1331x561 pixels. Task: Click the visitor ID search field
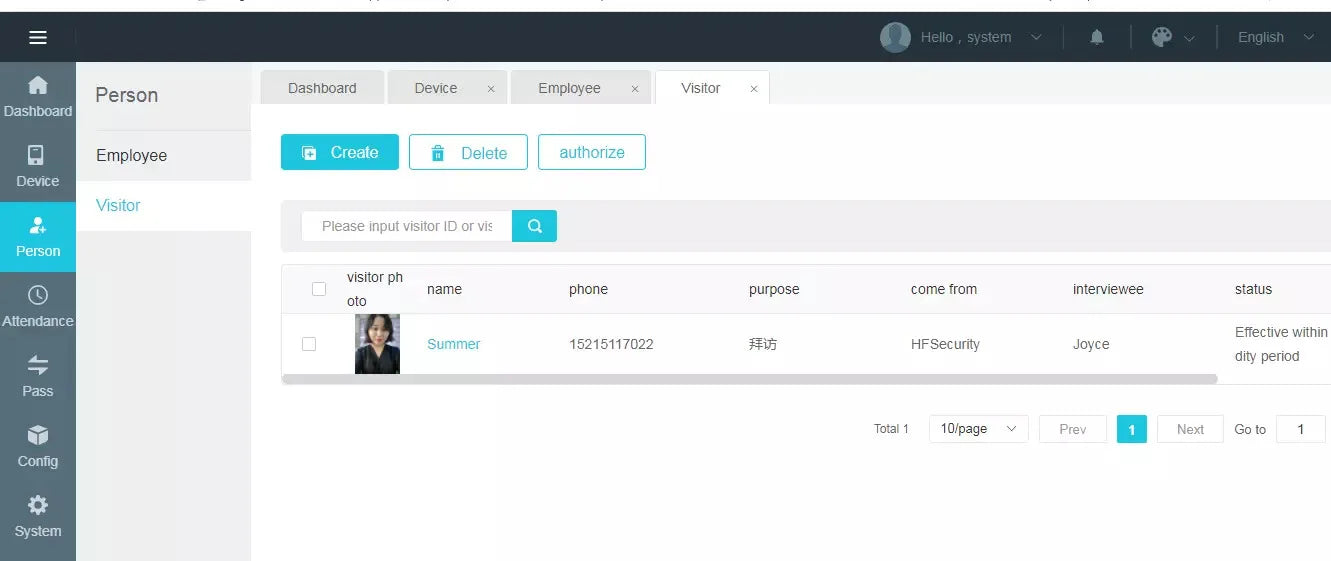click(x=407, y=226)
